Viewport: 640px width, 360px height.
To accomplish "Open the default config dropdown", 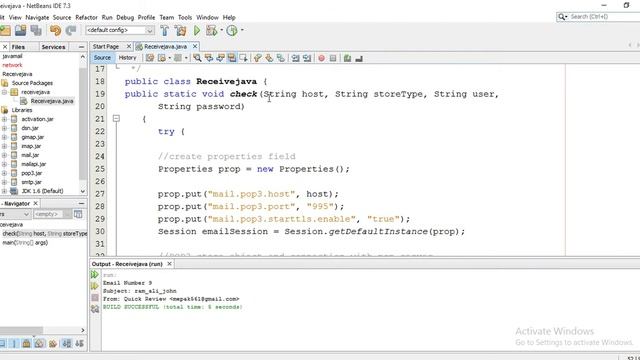I will point(149,30).
